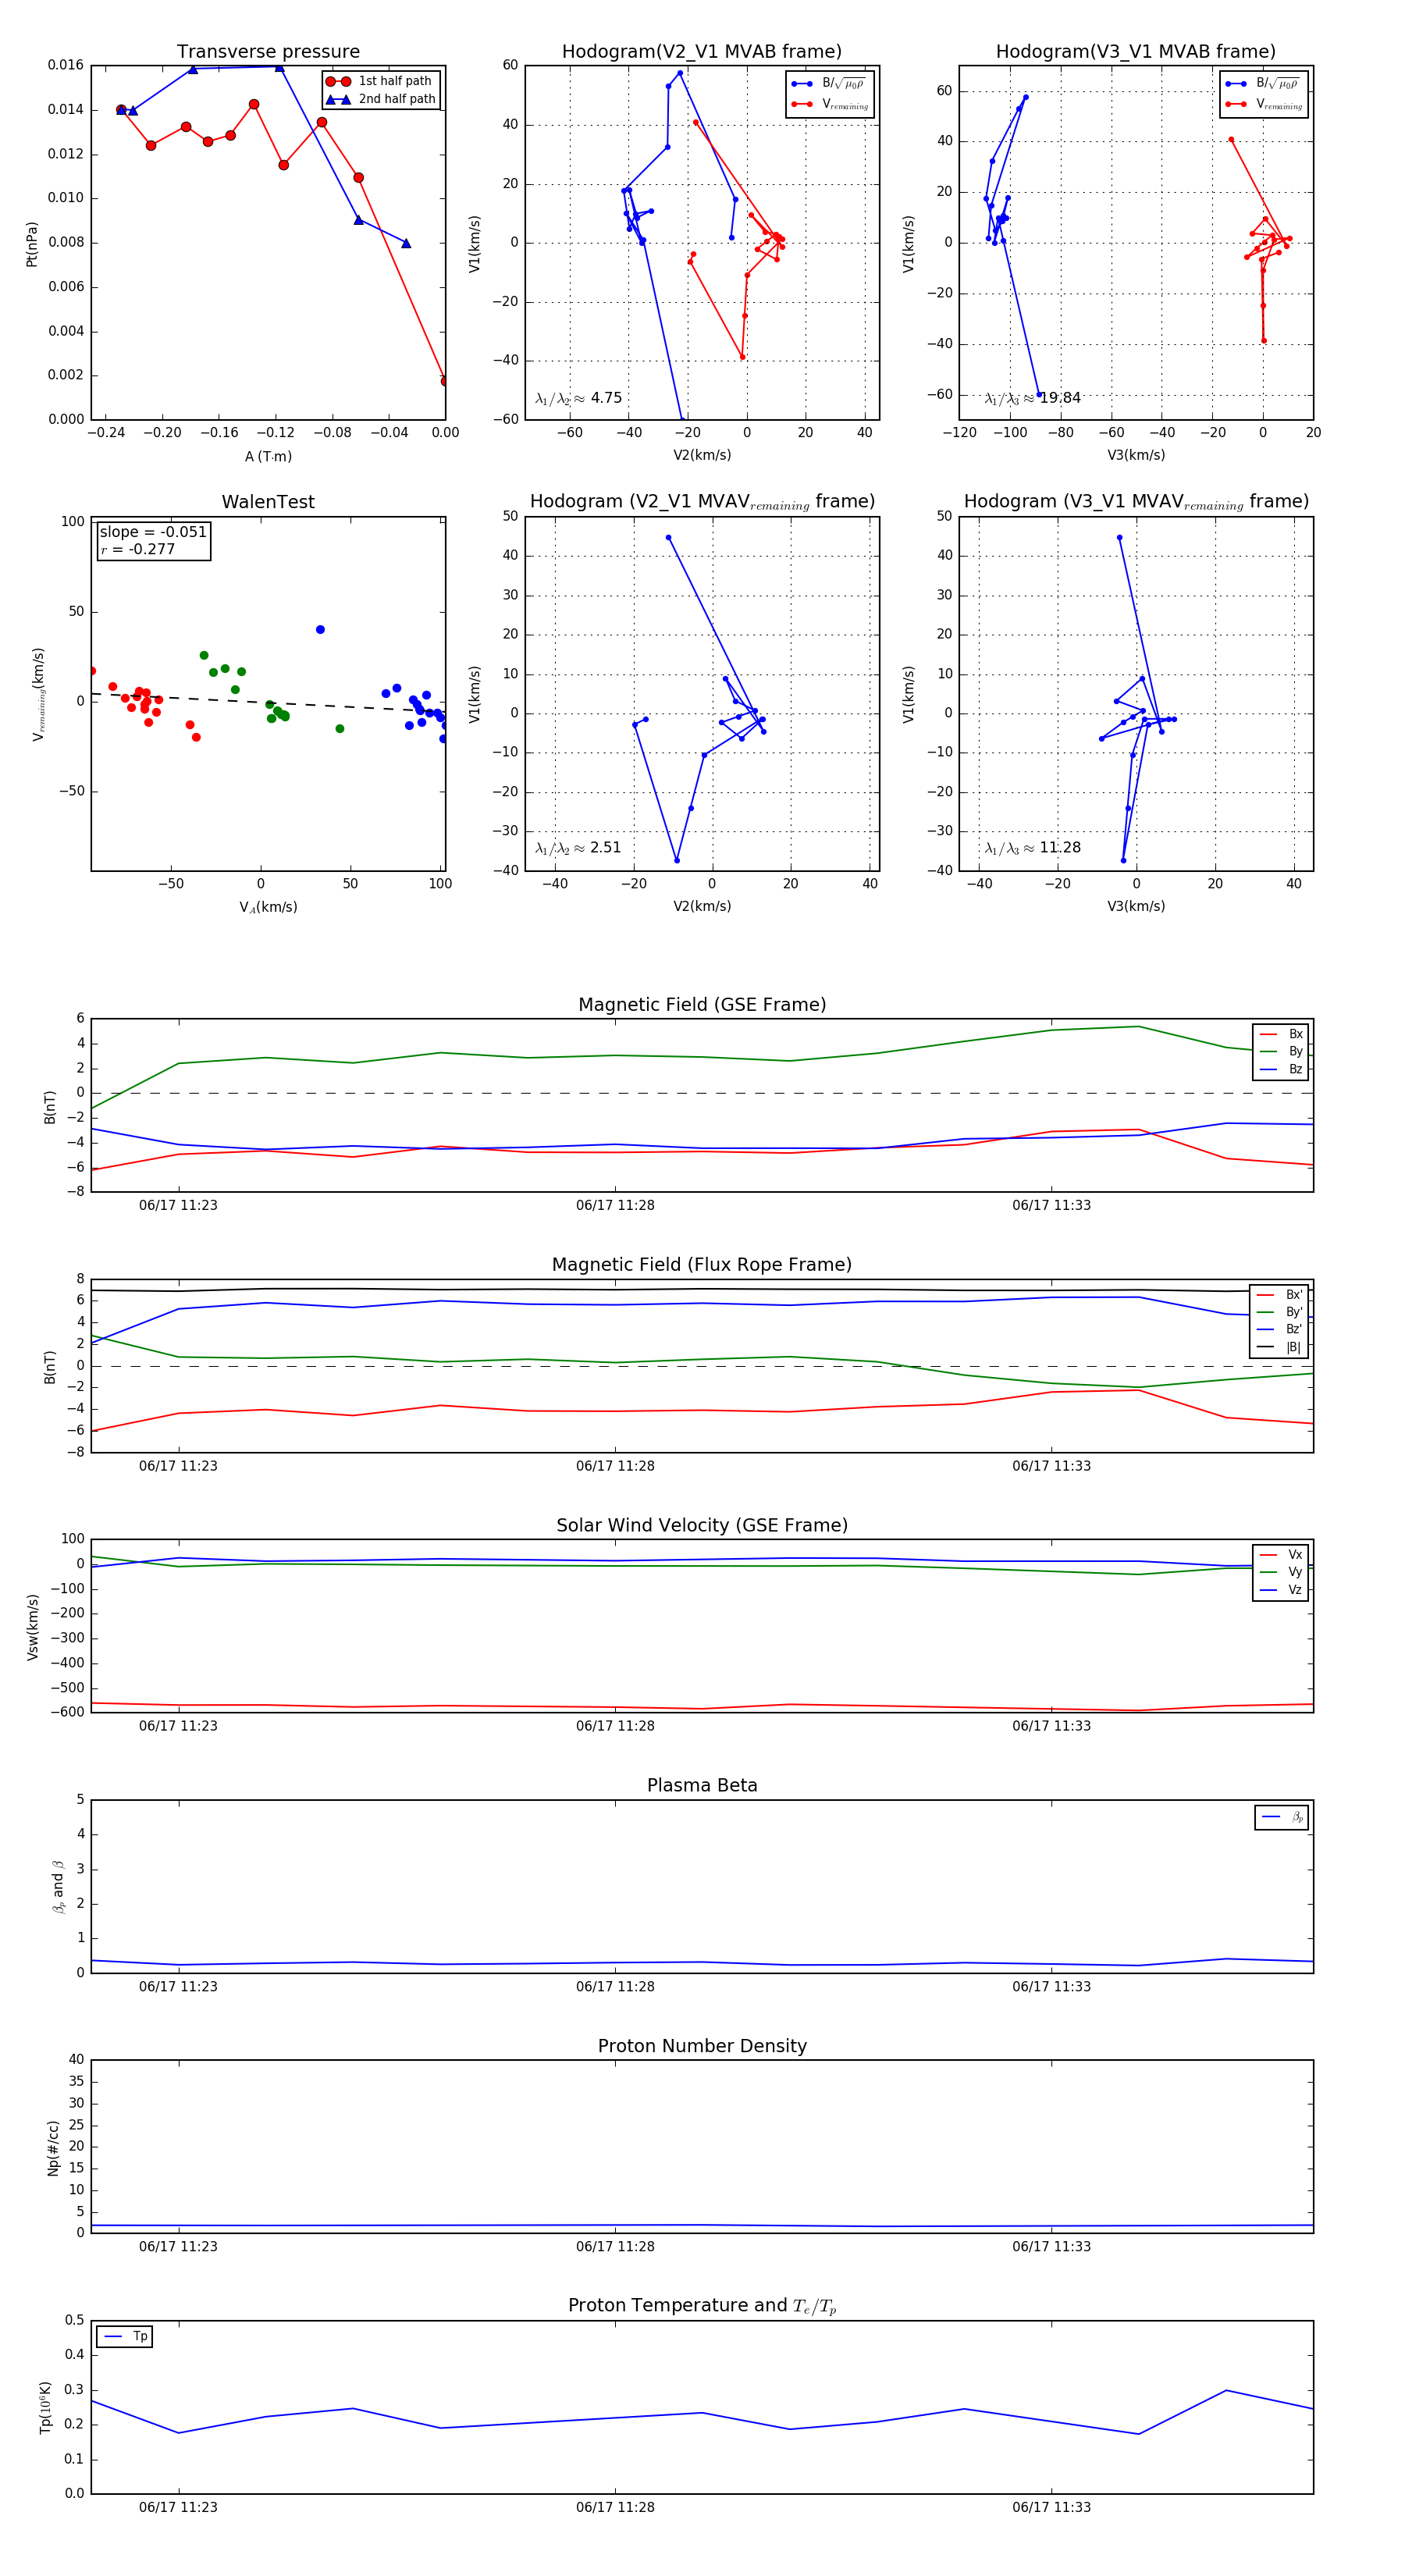The width and height of the screenshot is (1405, 2576).
Task: Click the isolated blue outlier point in WalenTest
Action: (320, 630)
